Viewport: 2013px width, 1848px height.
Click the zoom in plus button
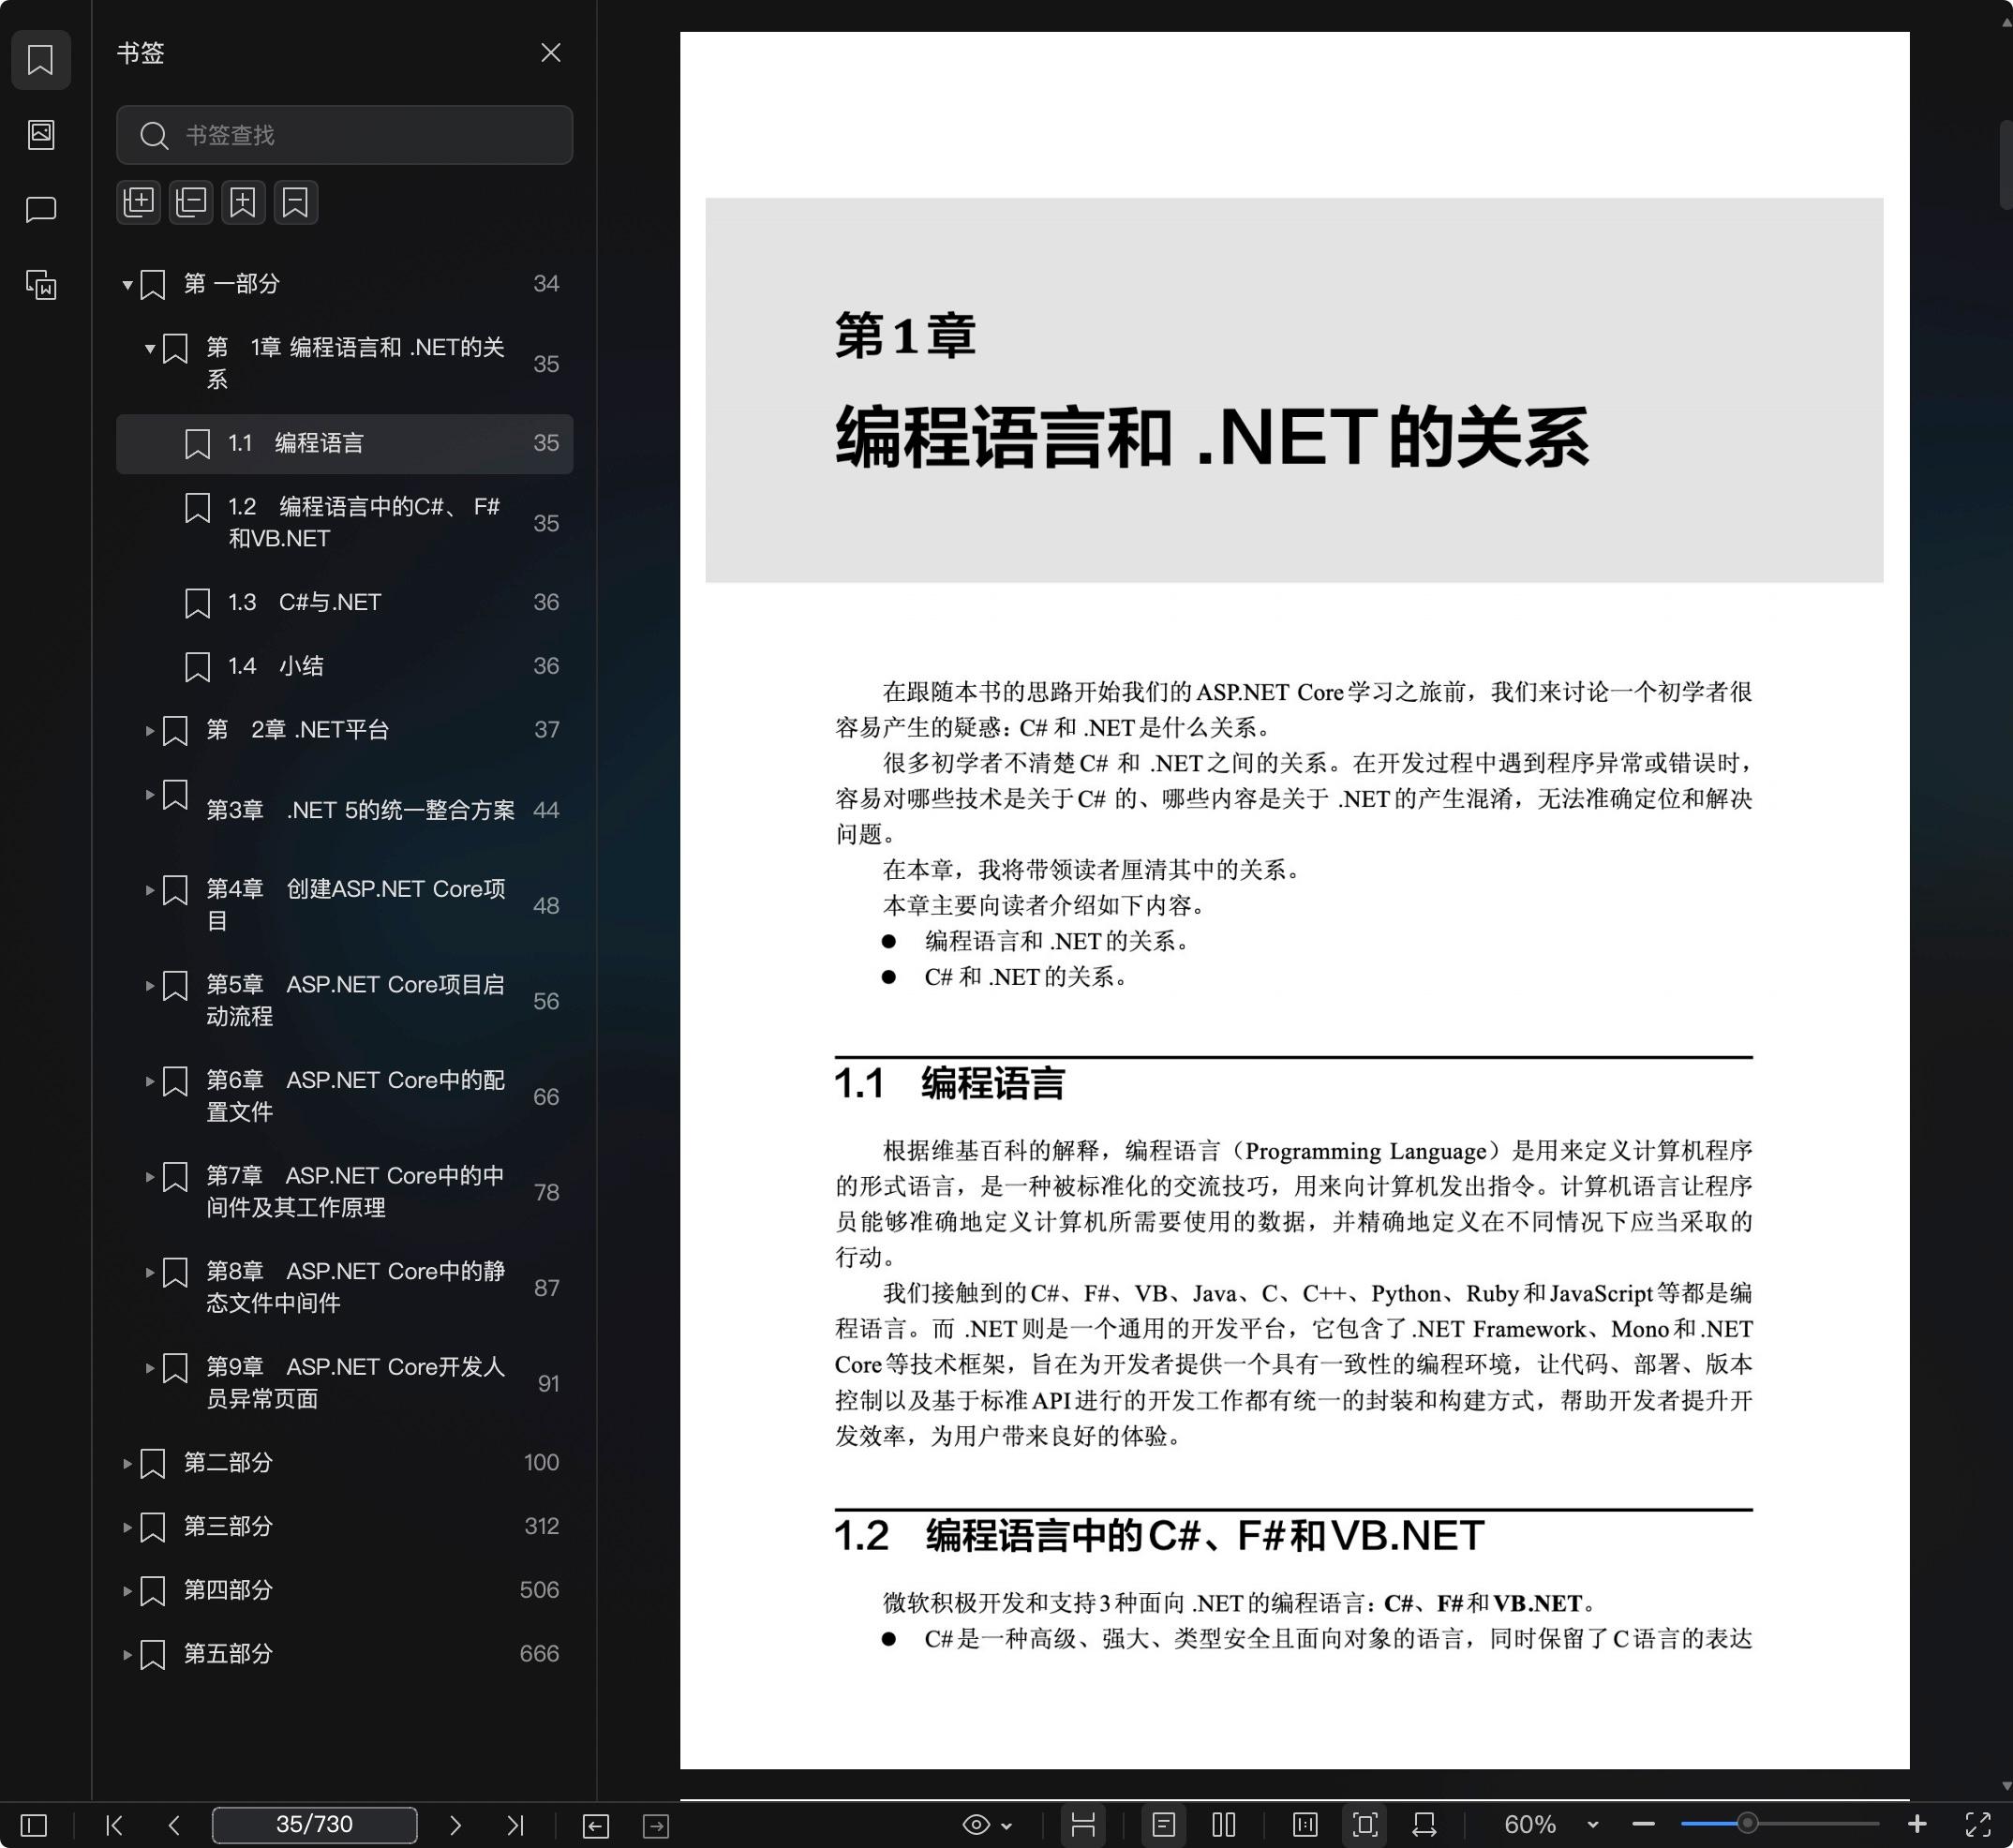coord(1917,1825)
